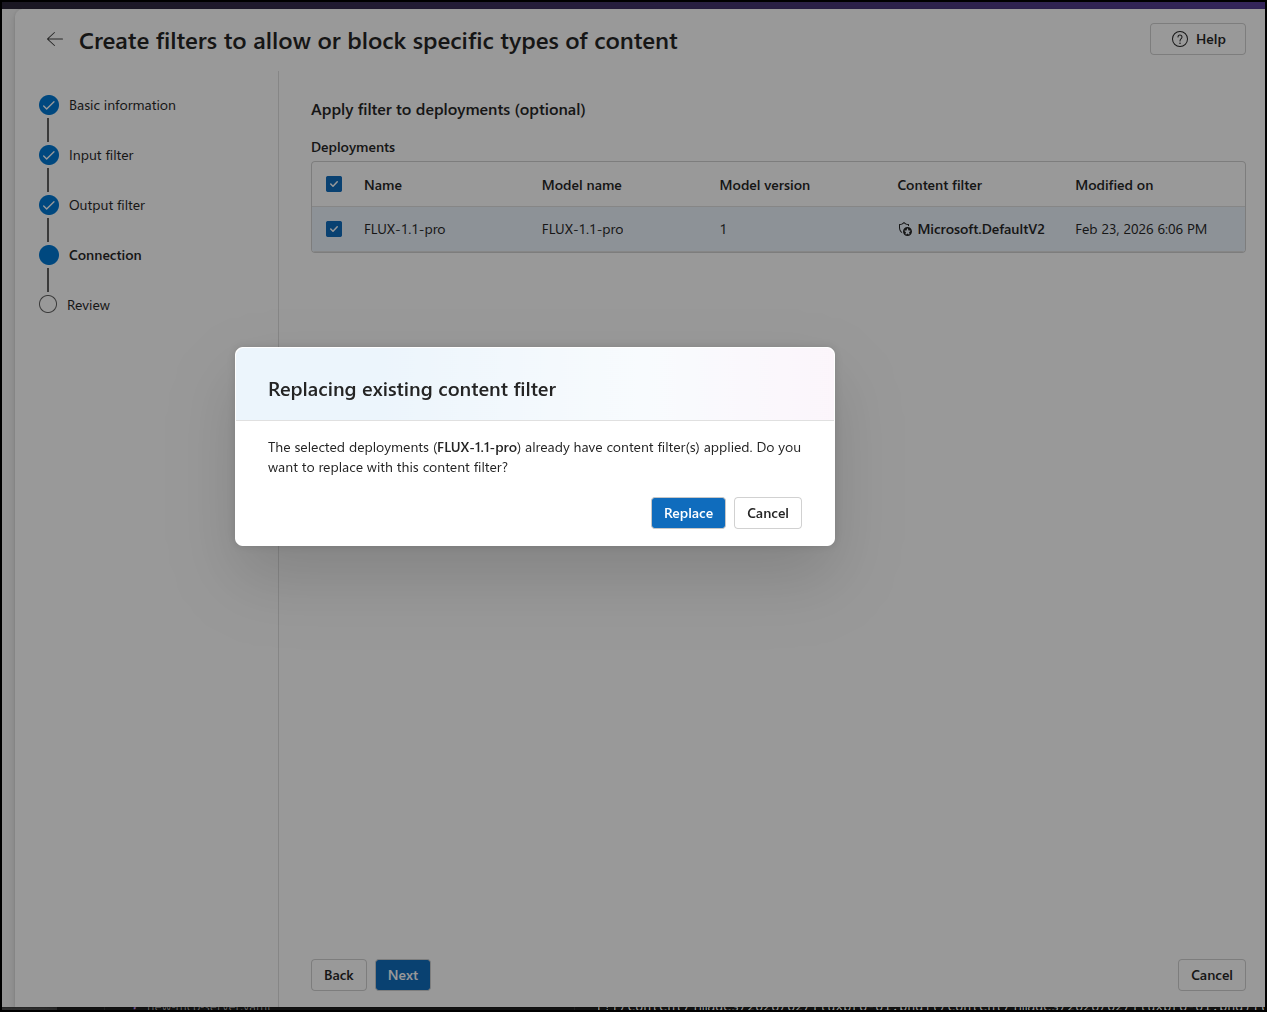This screenshot has height=1012, width=1267.
Task: Open the Microsoft.DefaultV2 content filter link
Action: [x=980, y=229]
